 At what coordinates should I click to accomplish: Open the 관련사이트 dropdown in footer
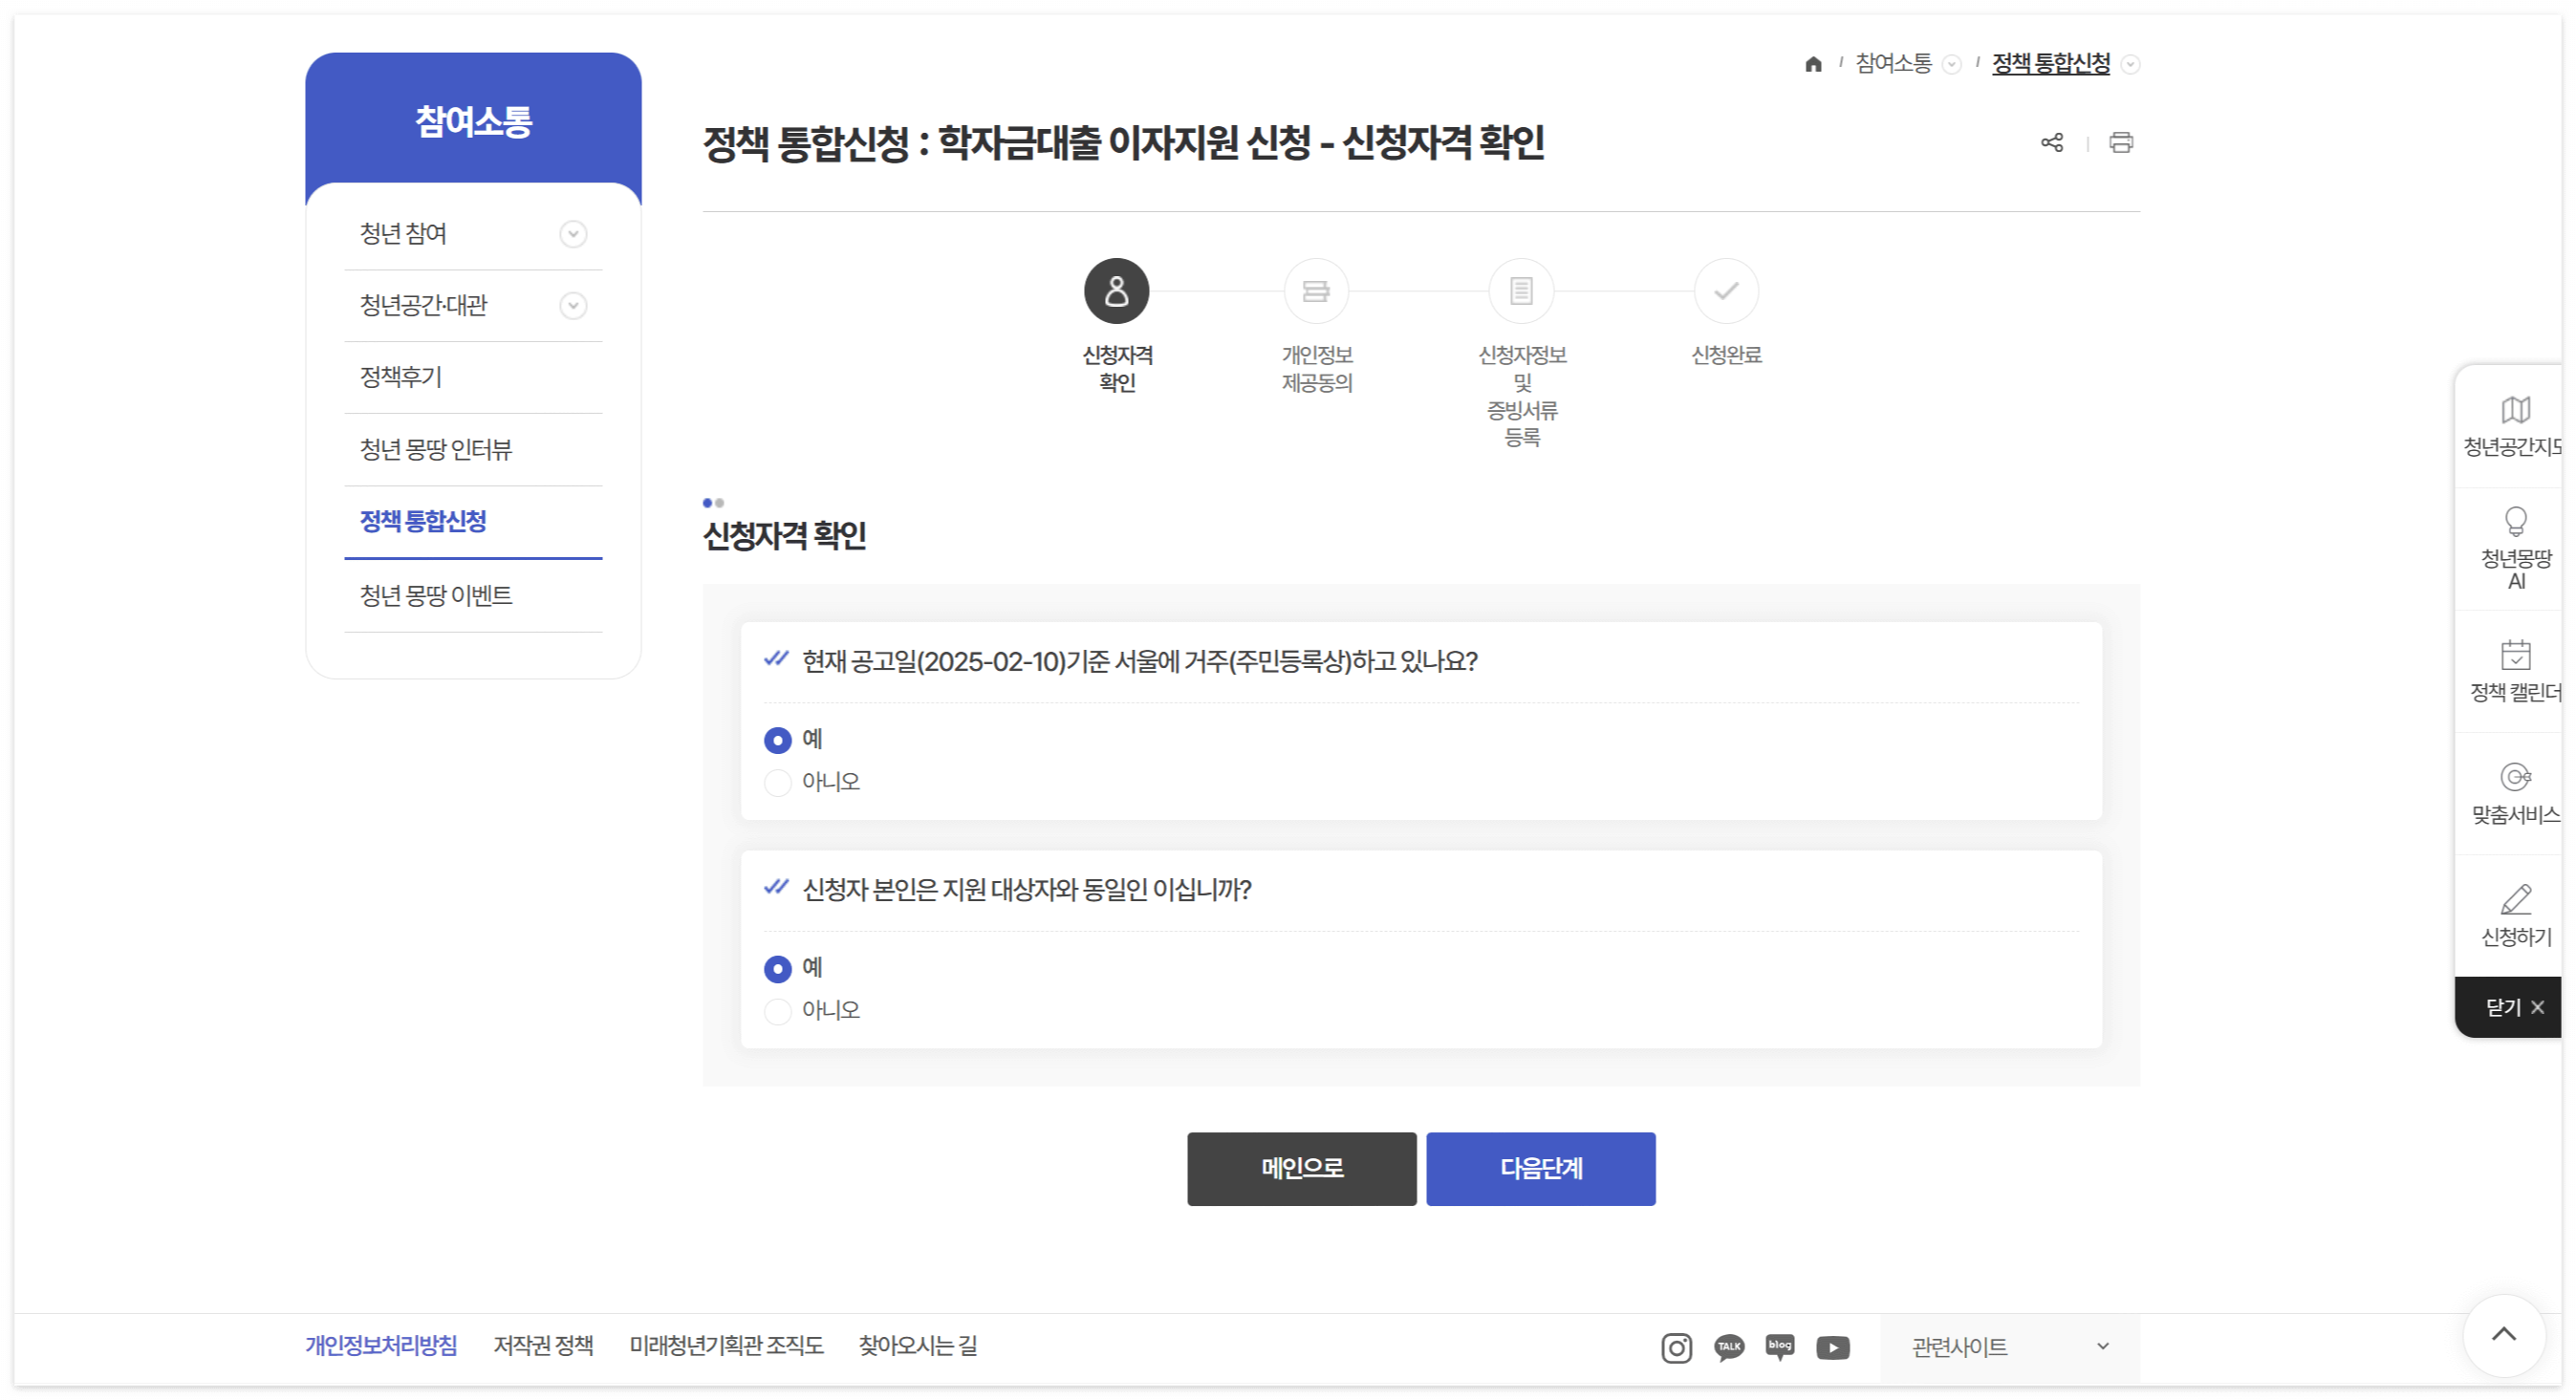pos(2010,1348)
